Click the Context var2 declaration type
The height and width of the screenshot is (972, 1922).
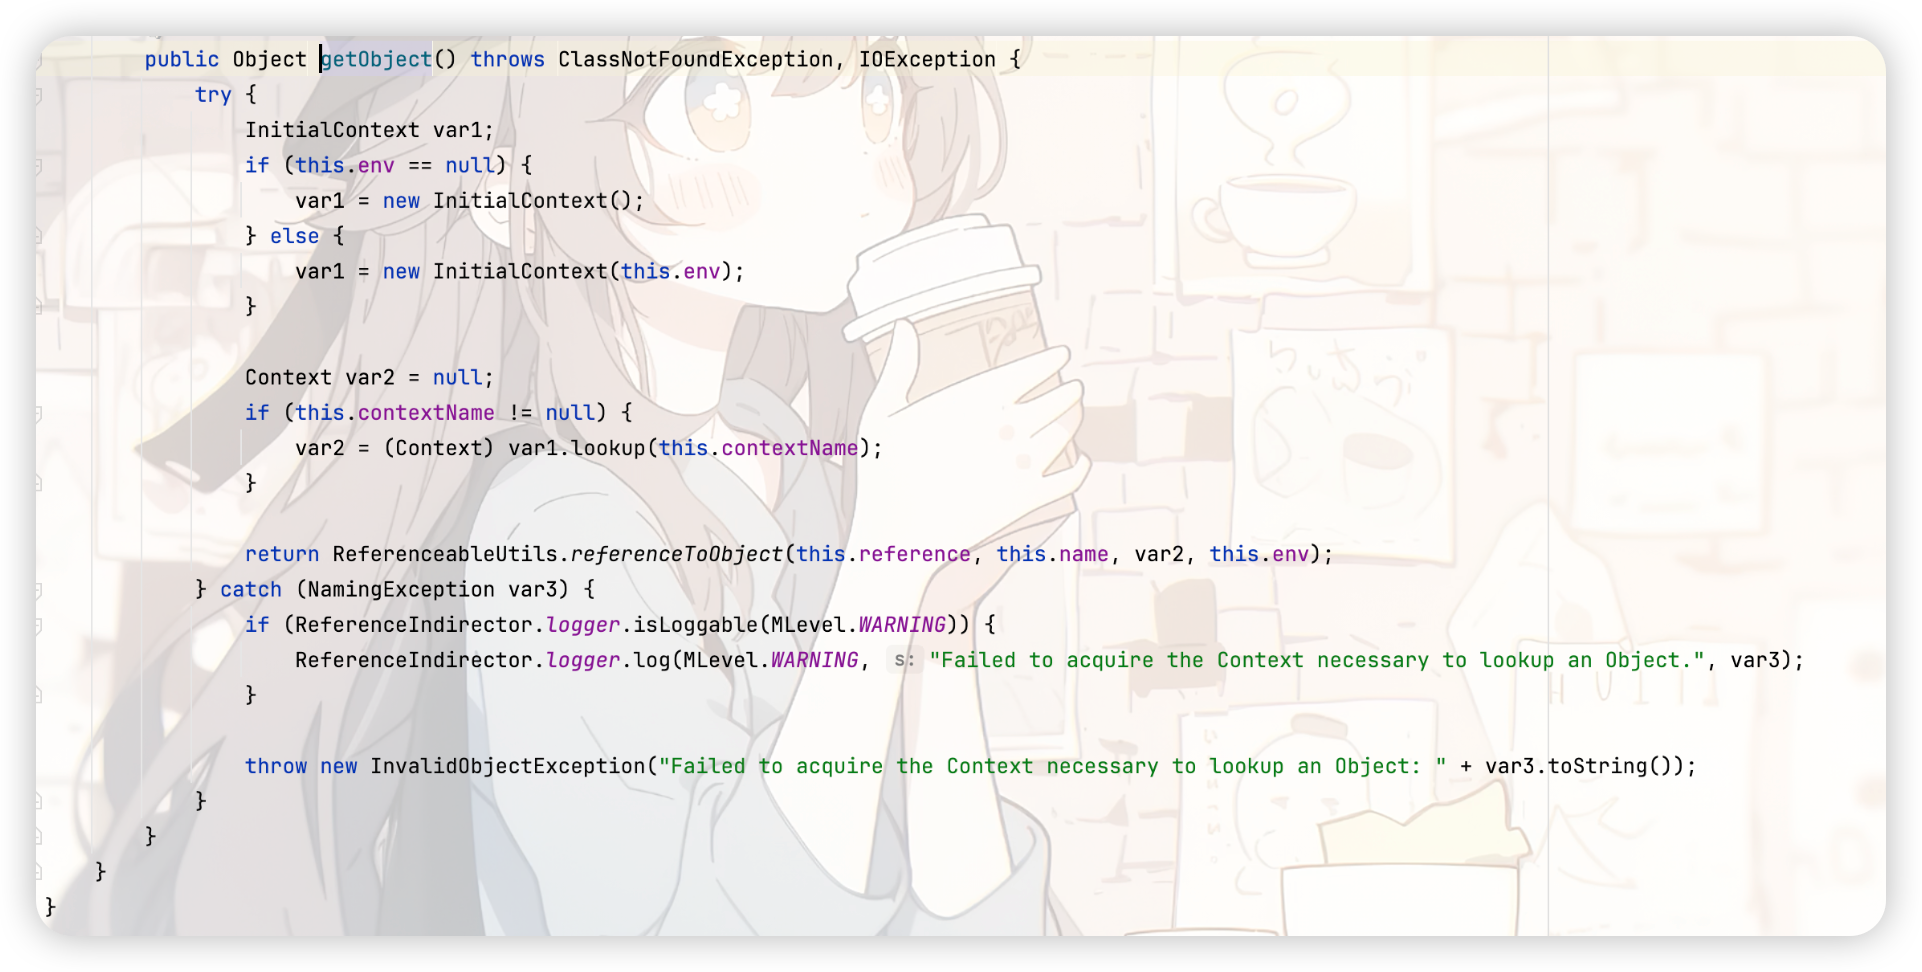[288, 377]
